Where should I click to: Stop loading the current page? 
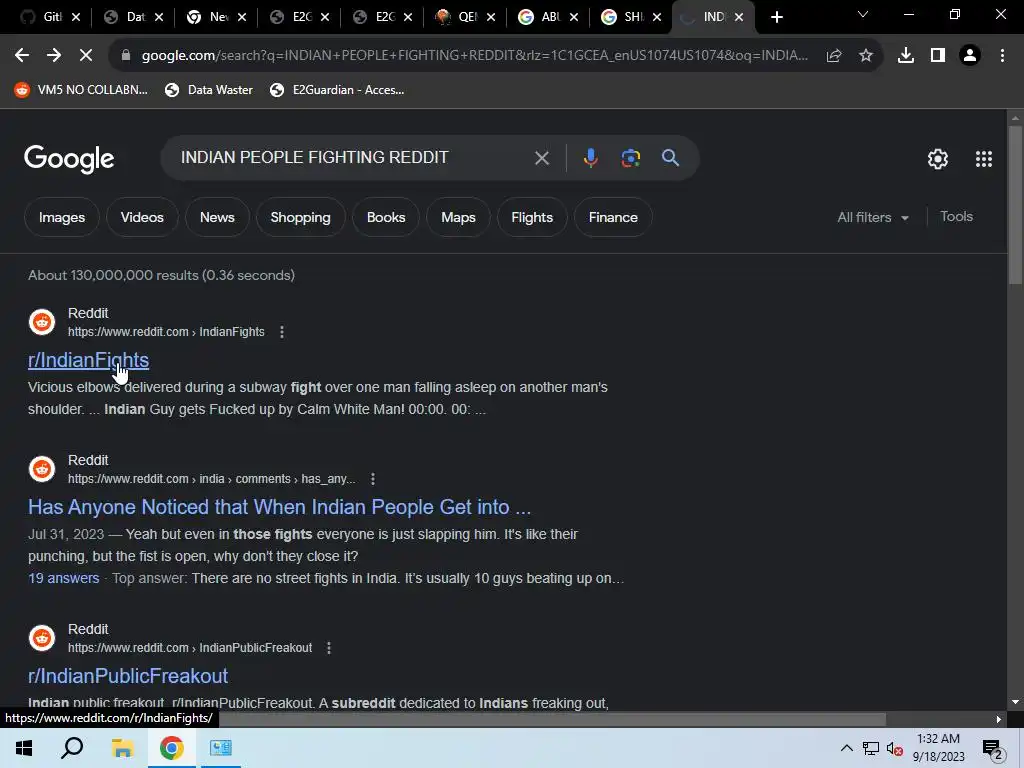[86, 56]
